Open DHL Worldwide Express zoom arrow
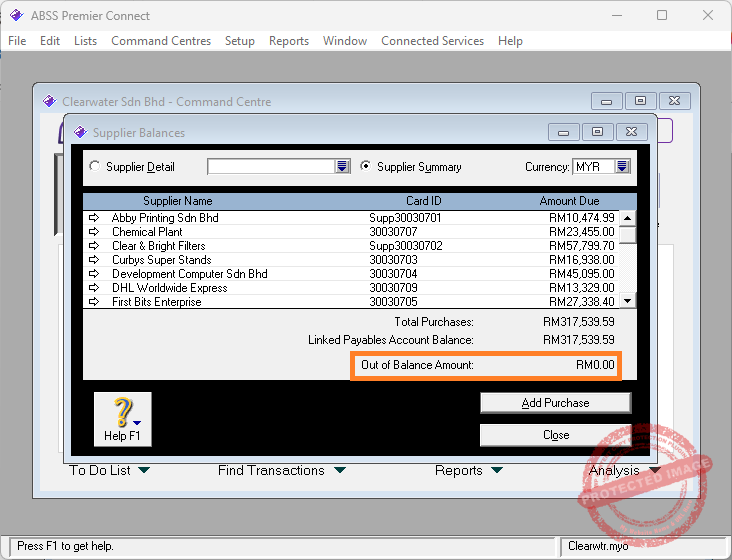The width and height of the screenshot is (732, 560). (94, 287)
